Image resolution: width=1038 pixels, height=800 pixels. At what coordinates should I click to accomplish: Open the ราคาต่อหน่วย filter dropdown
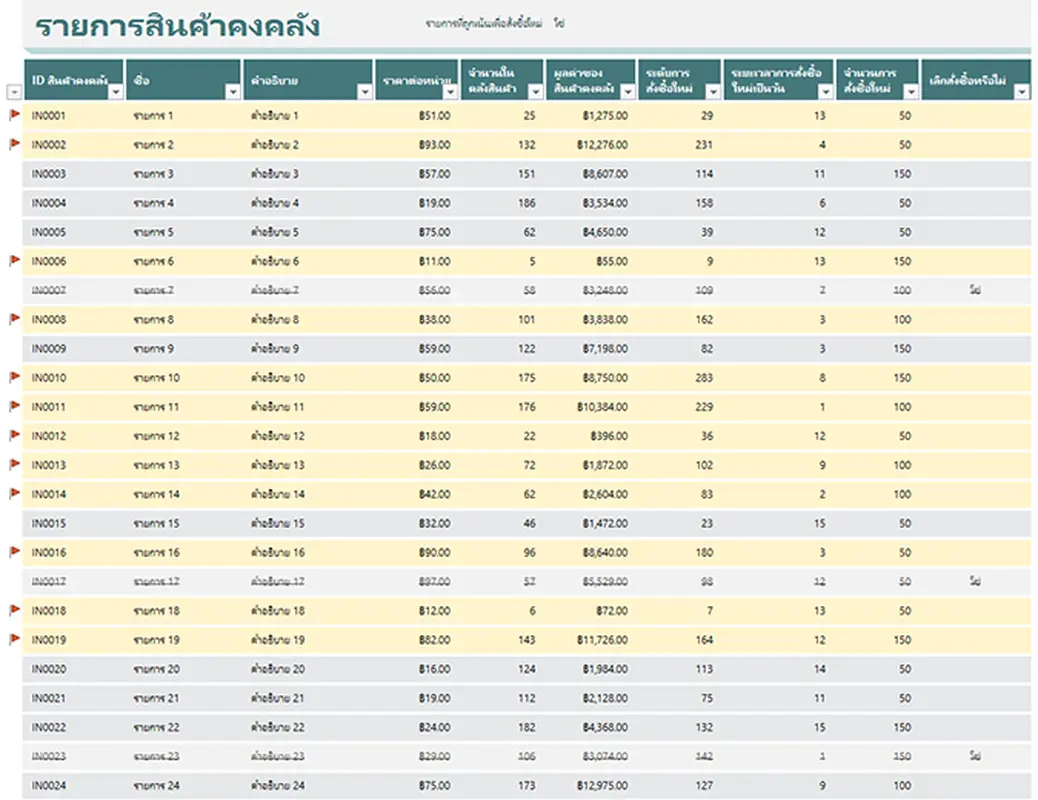(x=450, y=92)
